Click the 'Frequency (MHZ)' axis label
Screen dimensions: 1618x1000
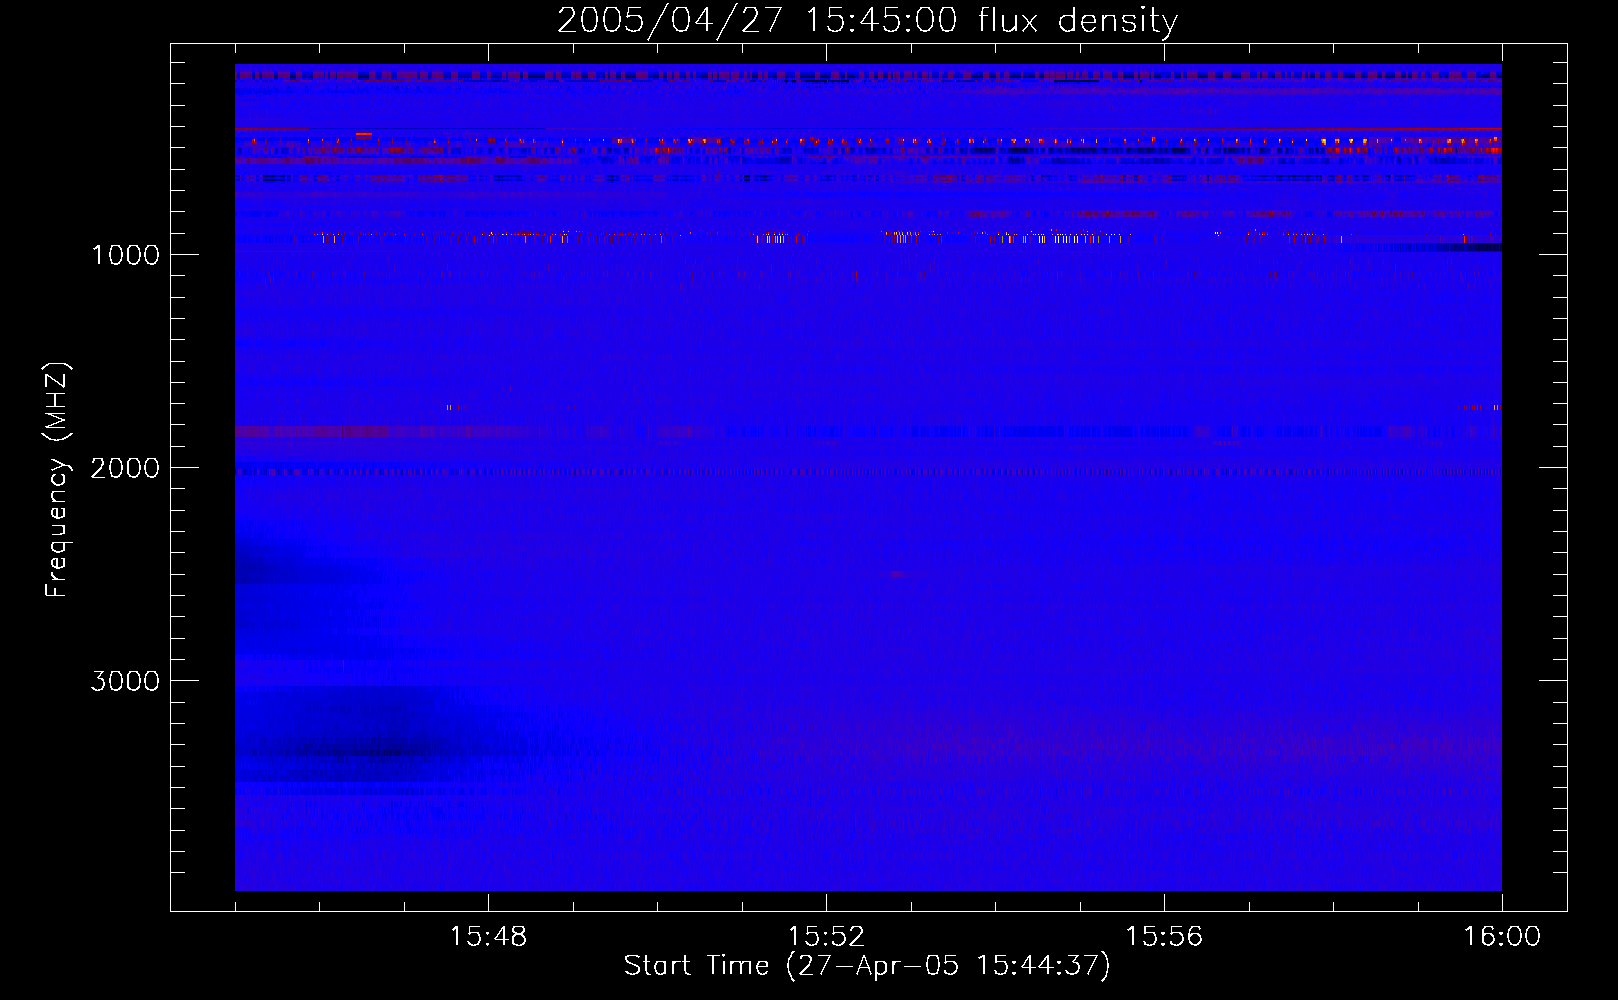[x=57, y=480]
